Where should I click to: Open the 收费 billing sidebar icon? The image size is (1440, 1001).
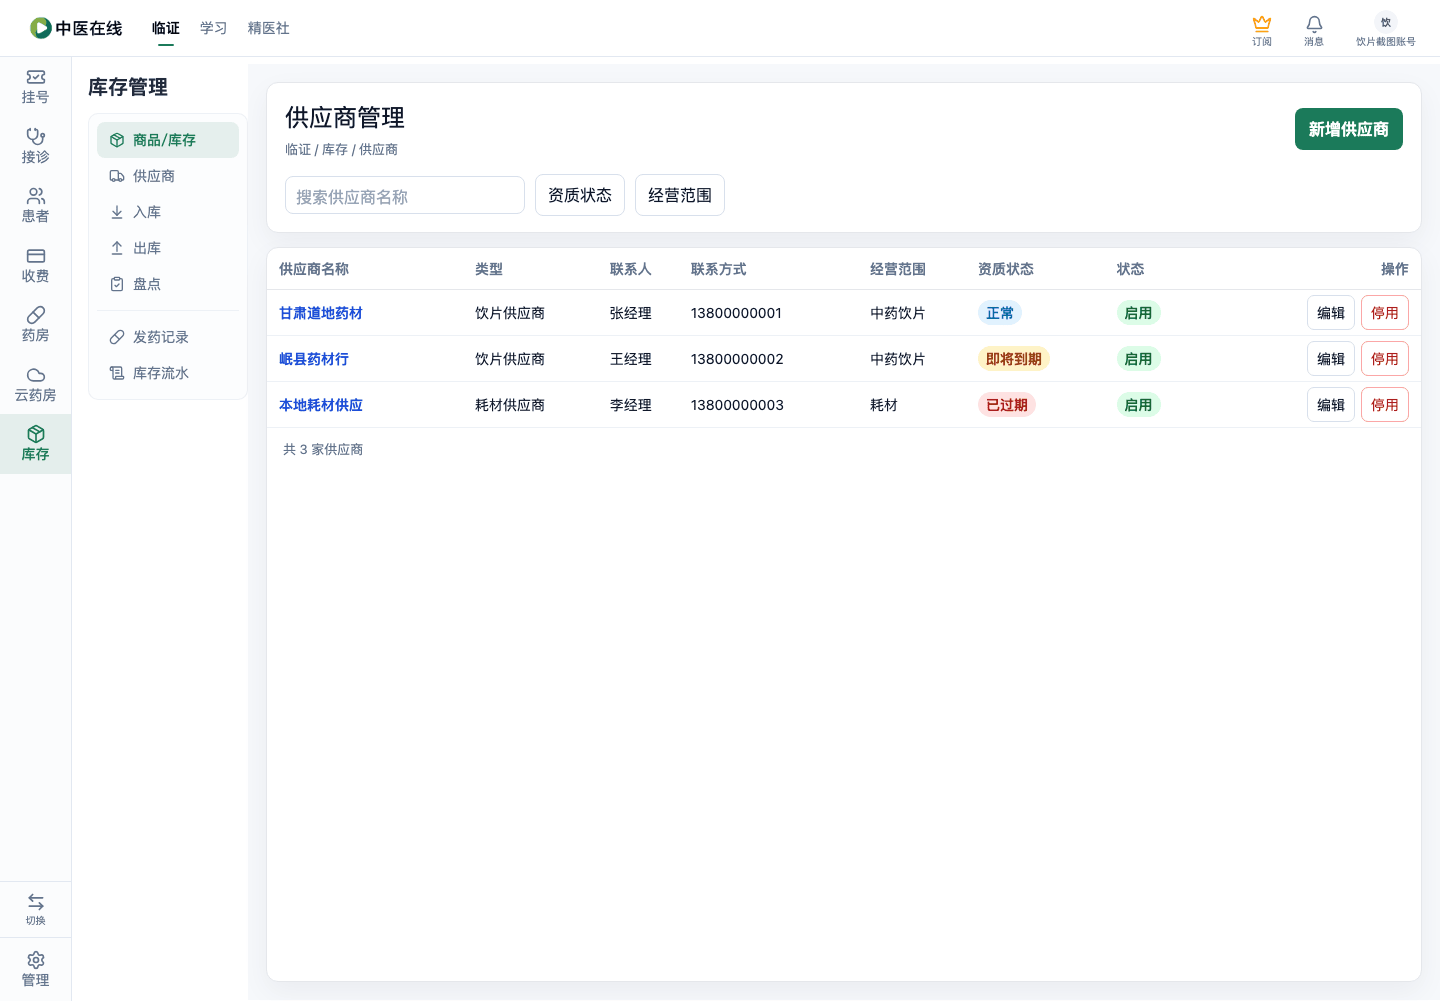click(36, 256)
